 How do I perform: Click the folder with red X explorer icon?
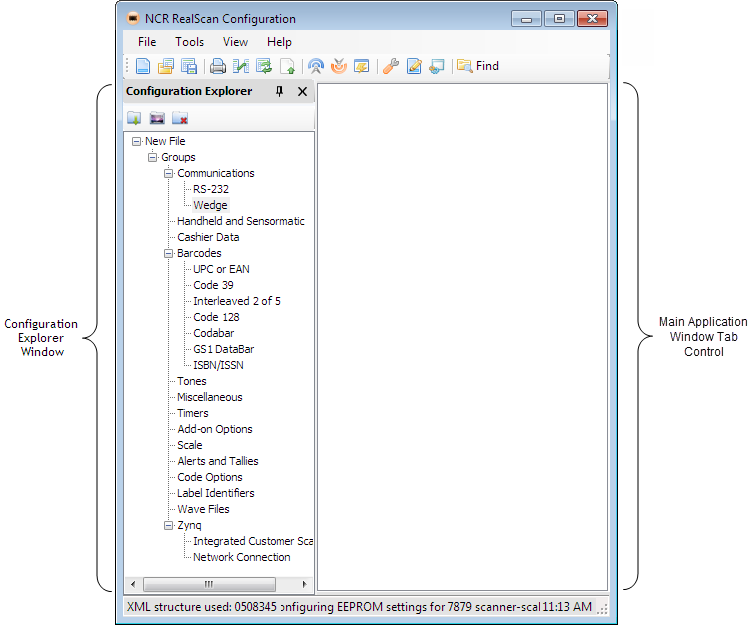coord(180,118)
